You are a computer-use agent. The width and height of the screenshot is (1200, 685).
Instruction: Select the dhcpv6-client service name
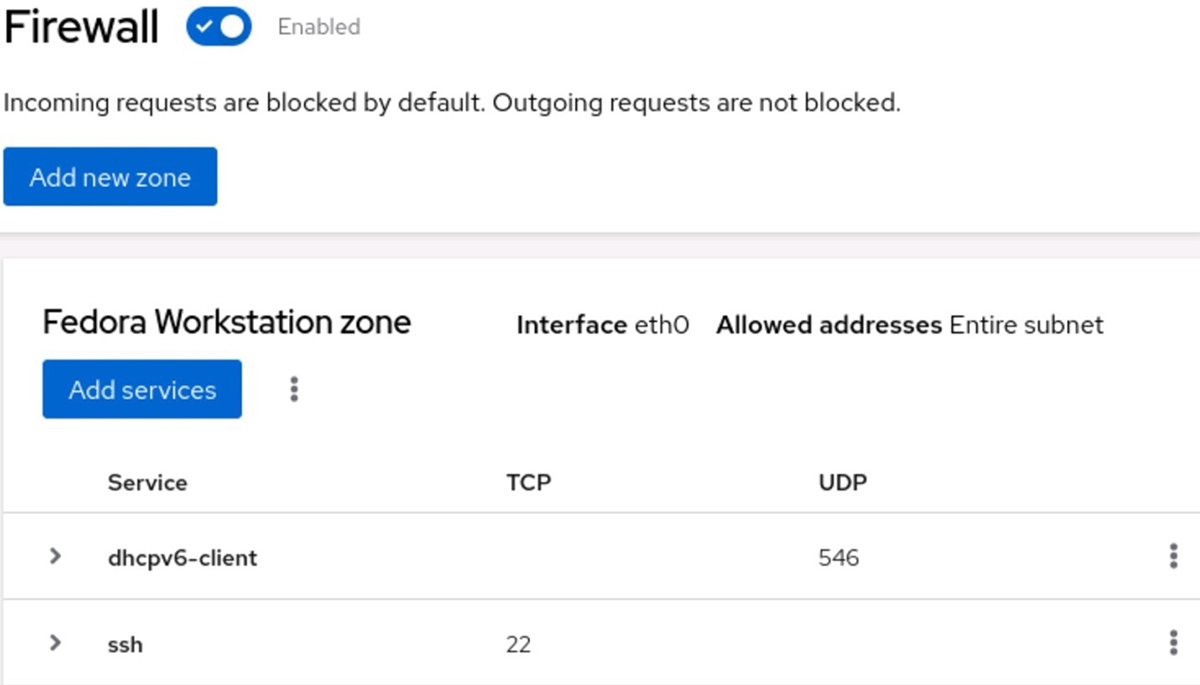coord(182,558)
